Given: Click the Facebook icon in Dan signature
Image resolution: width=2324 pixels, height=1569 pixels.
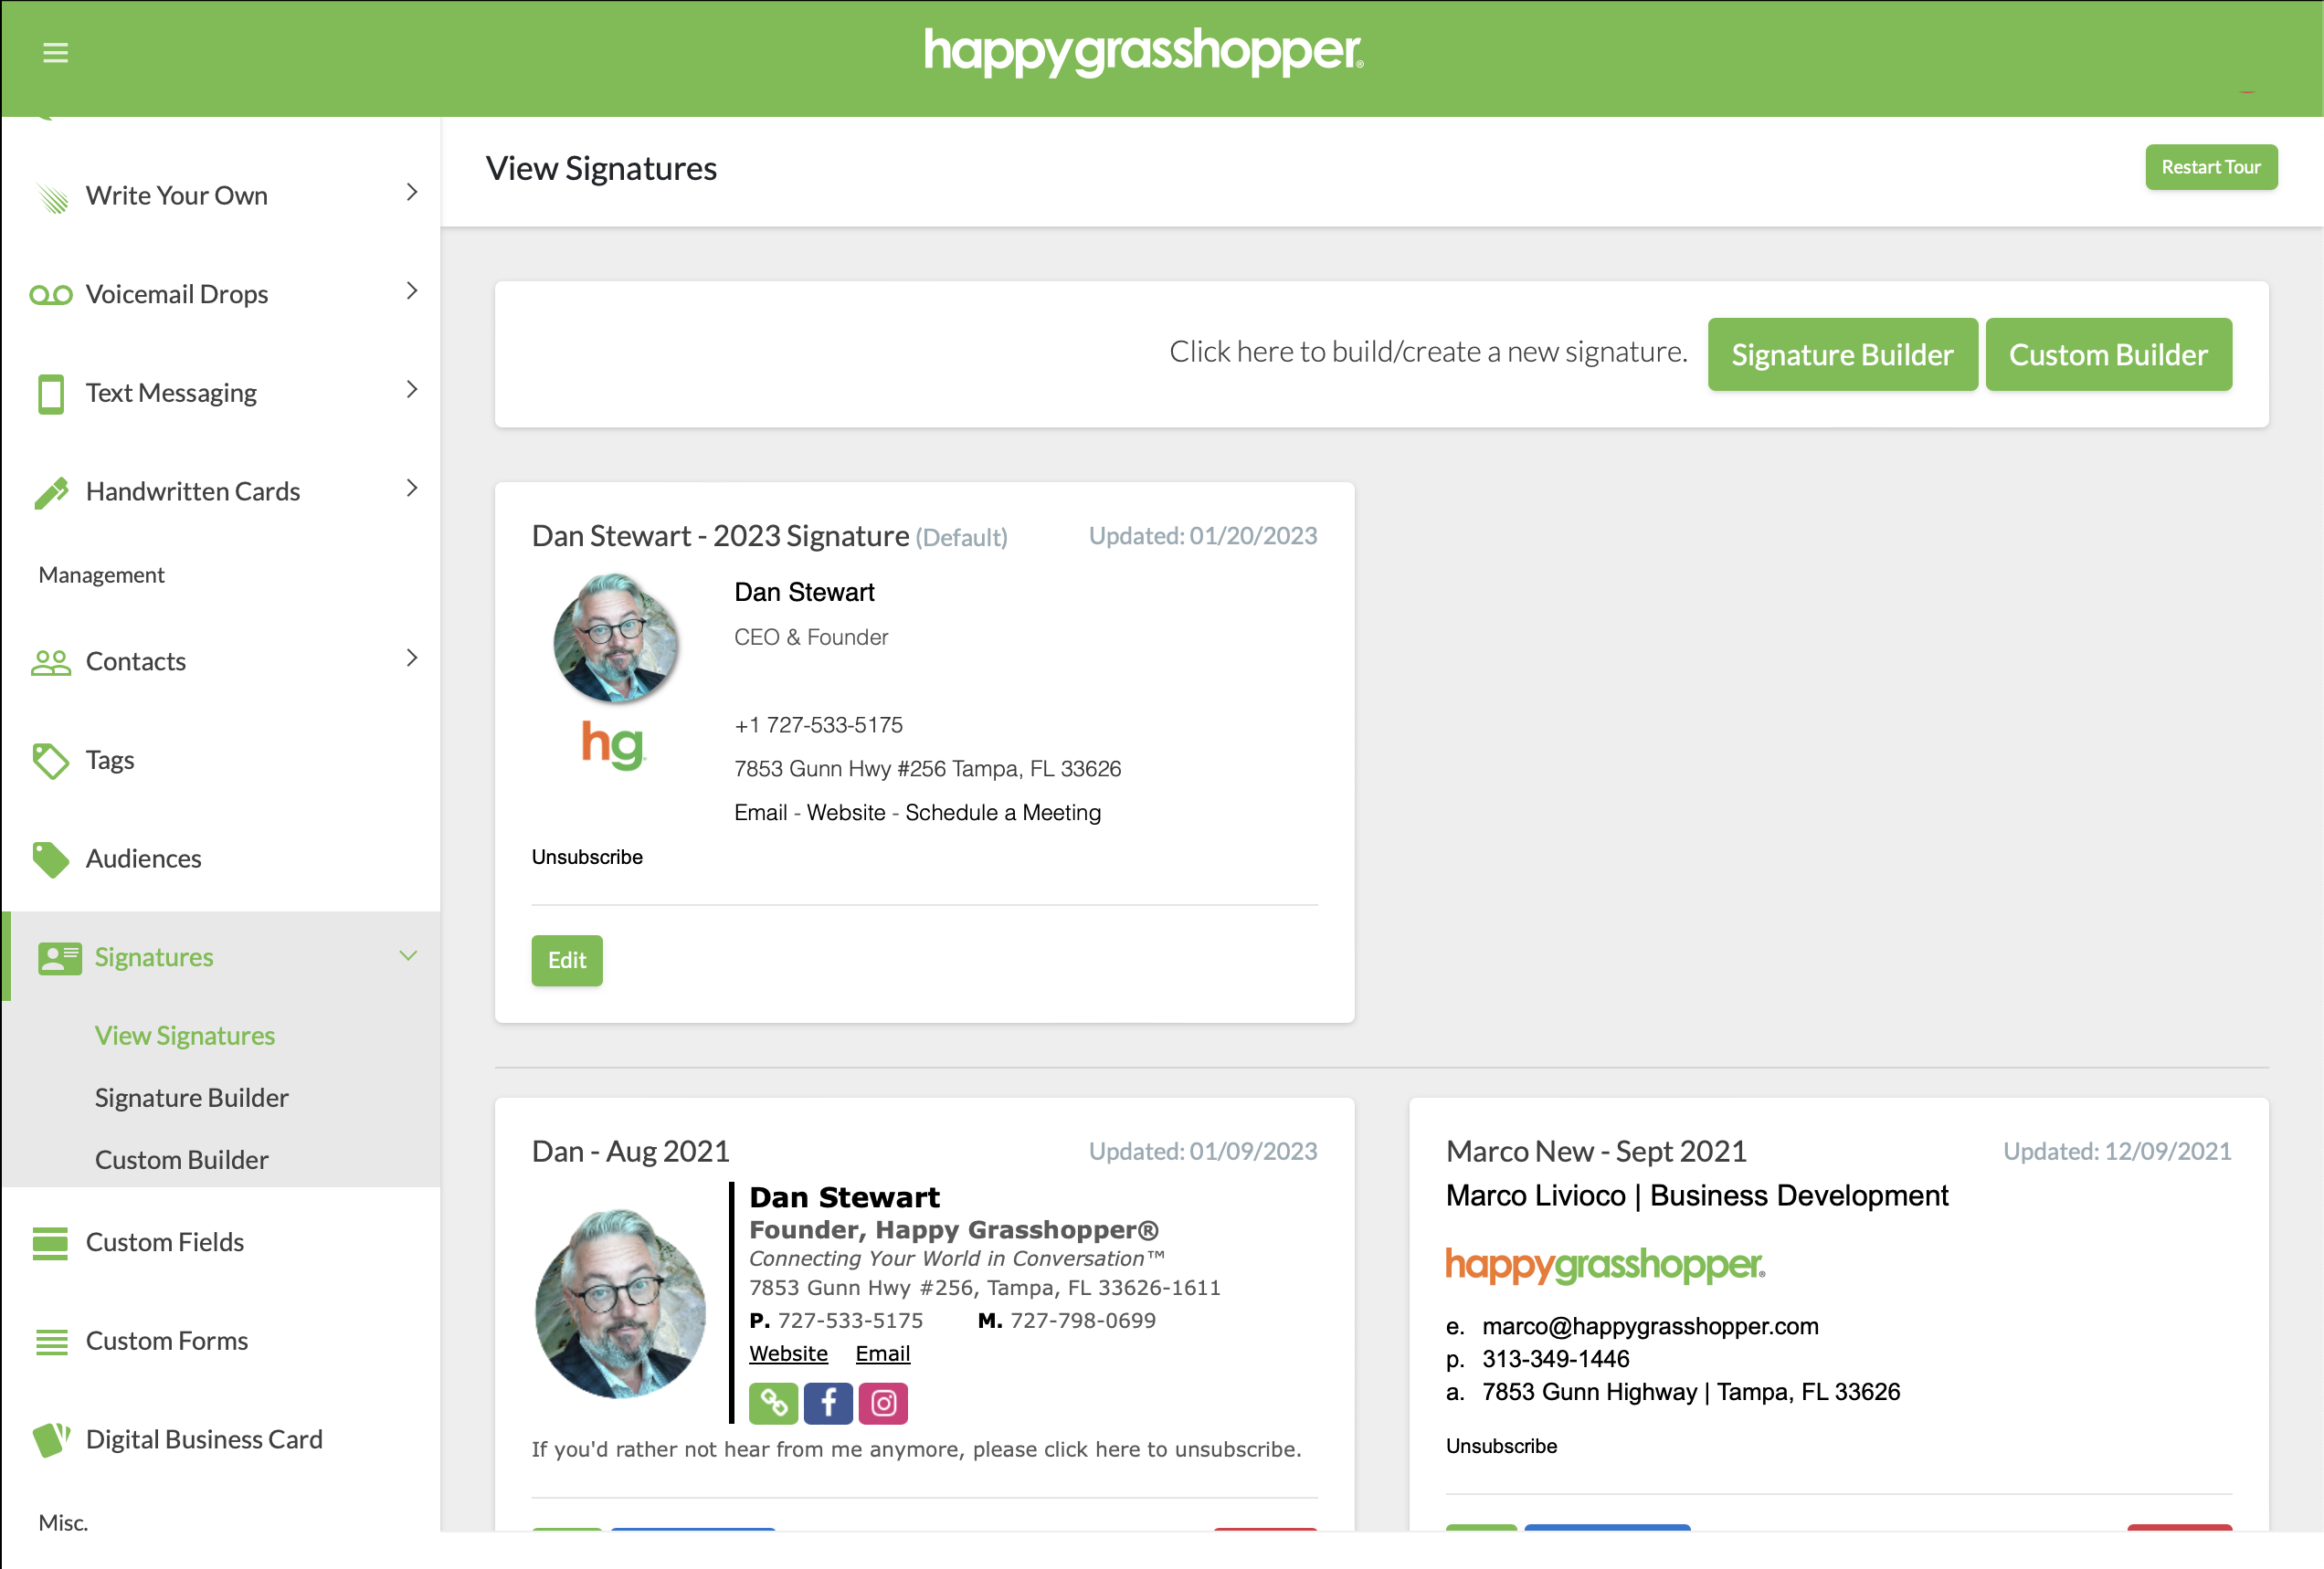Looking at the screenshot, I should coord(828,1404).
